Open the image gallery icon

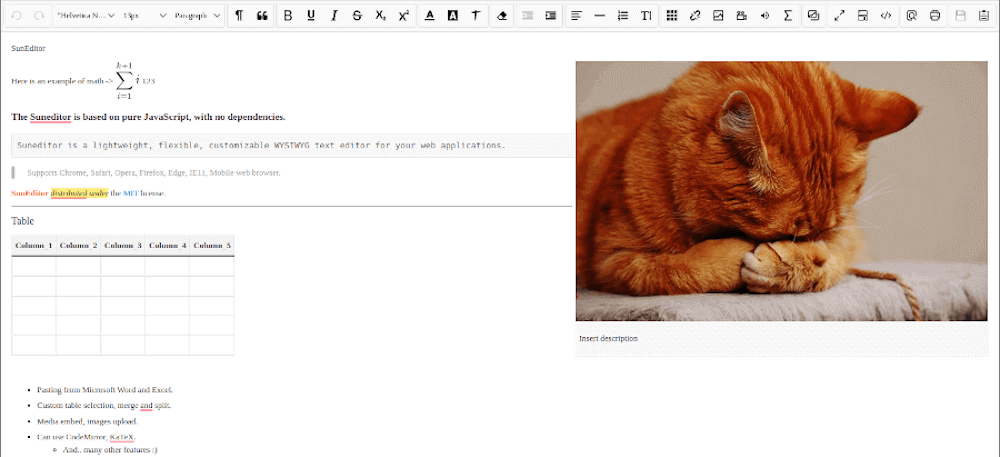click(x=813, y=16)
